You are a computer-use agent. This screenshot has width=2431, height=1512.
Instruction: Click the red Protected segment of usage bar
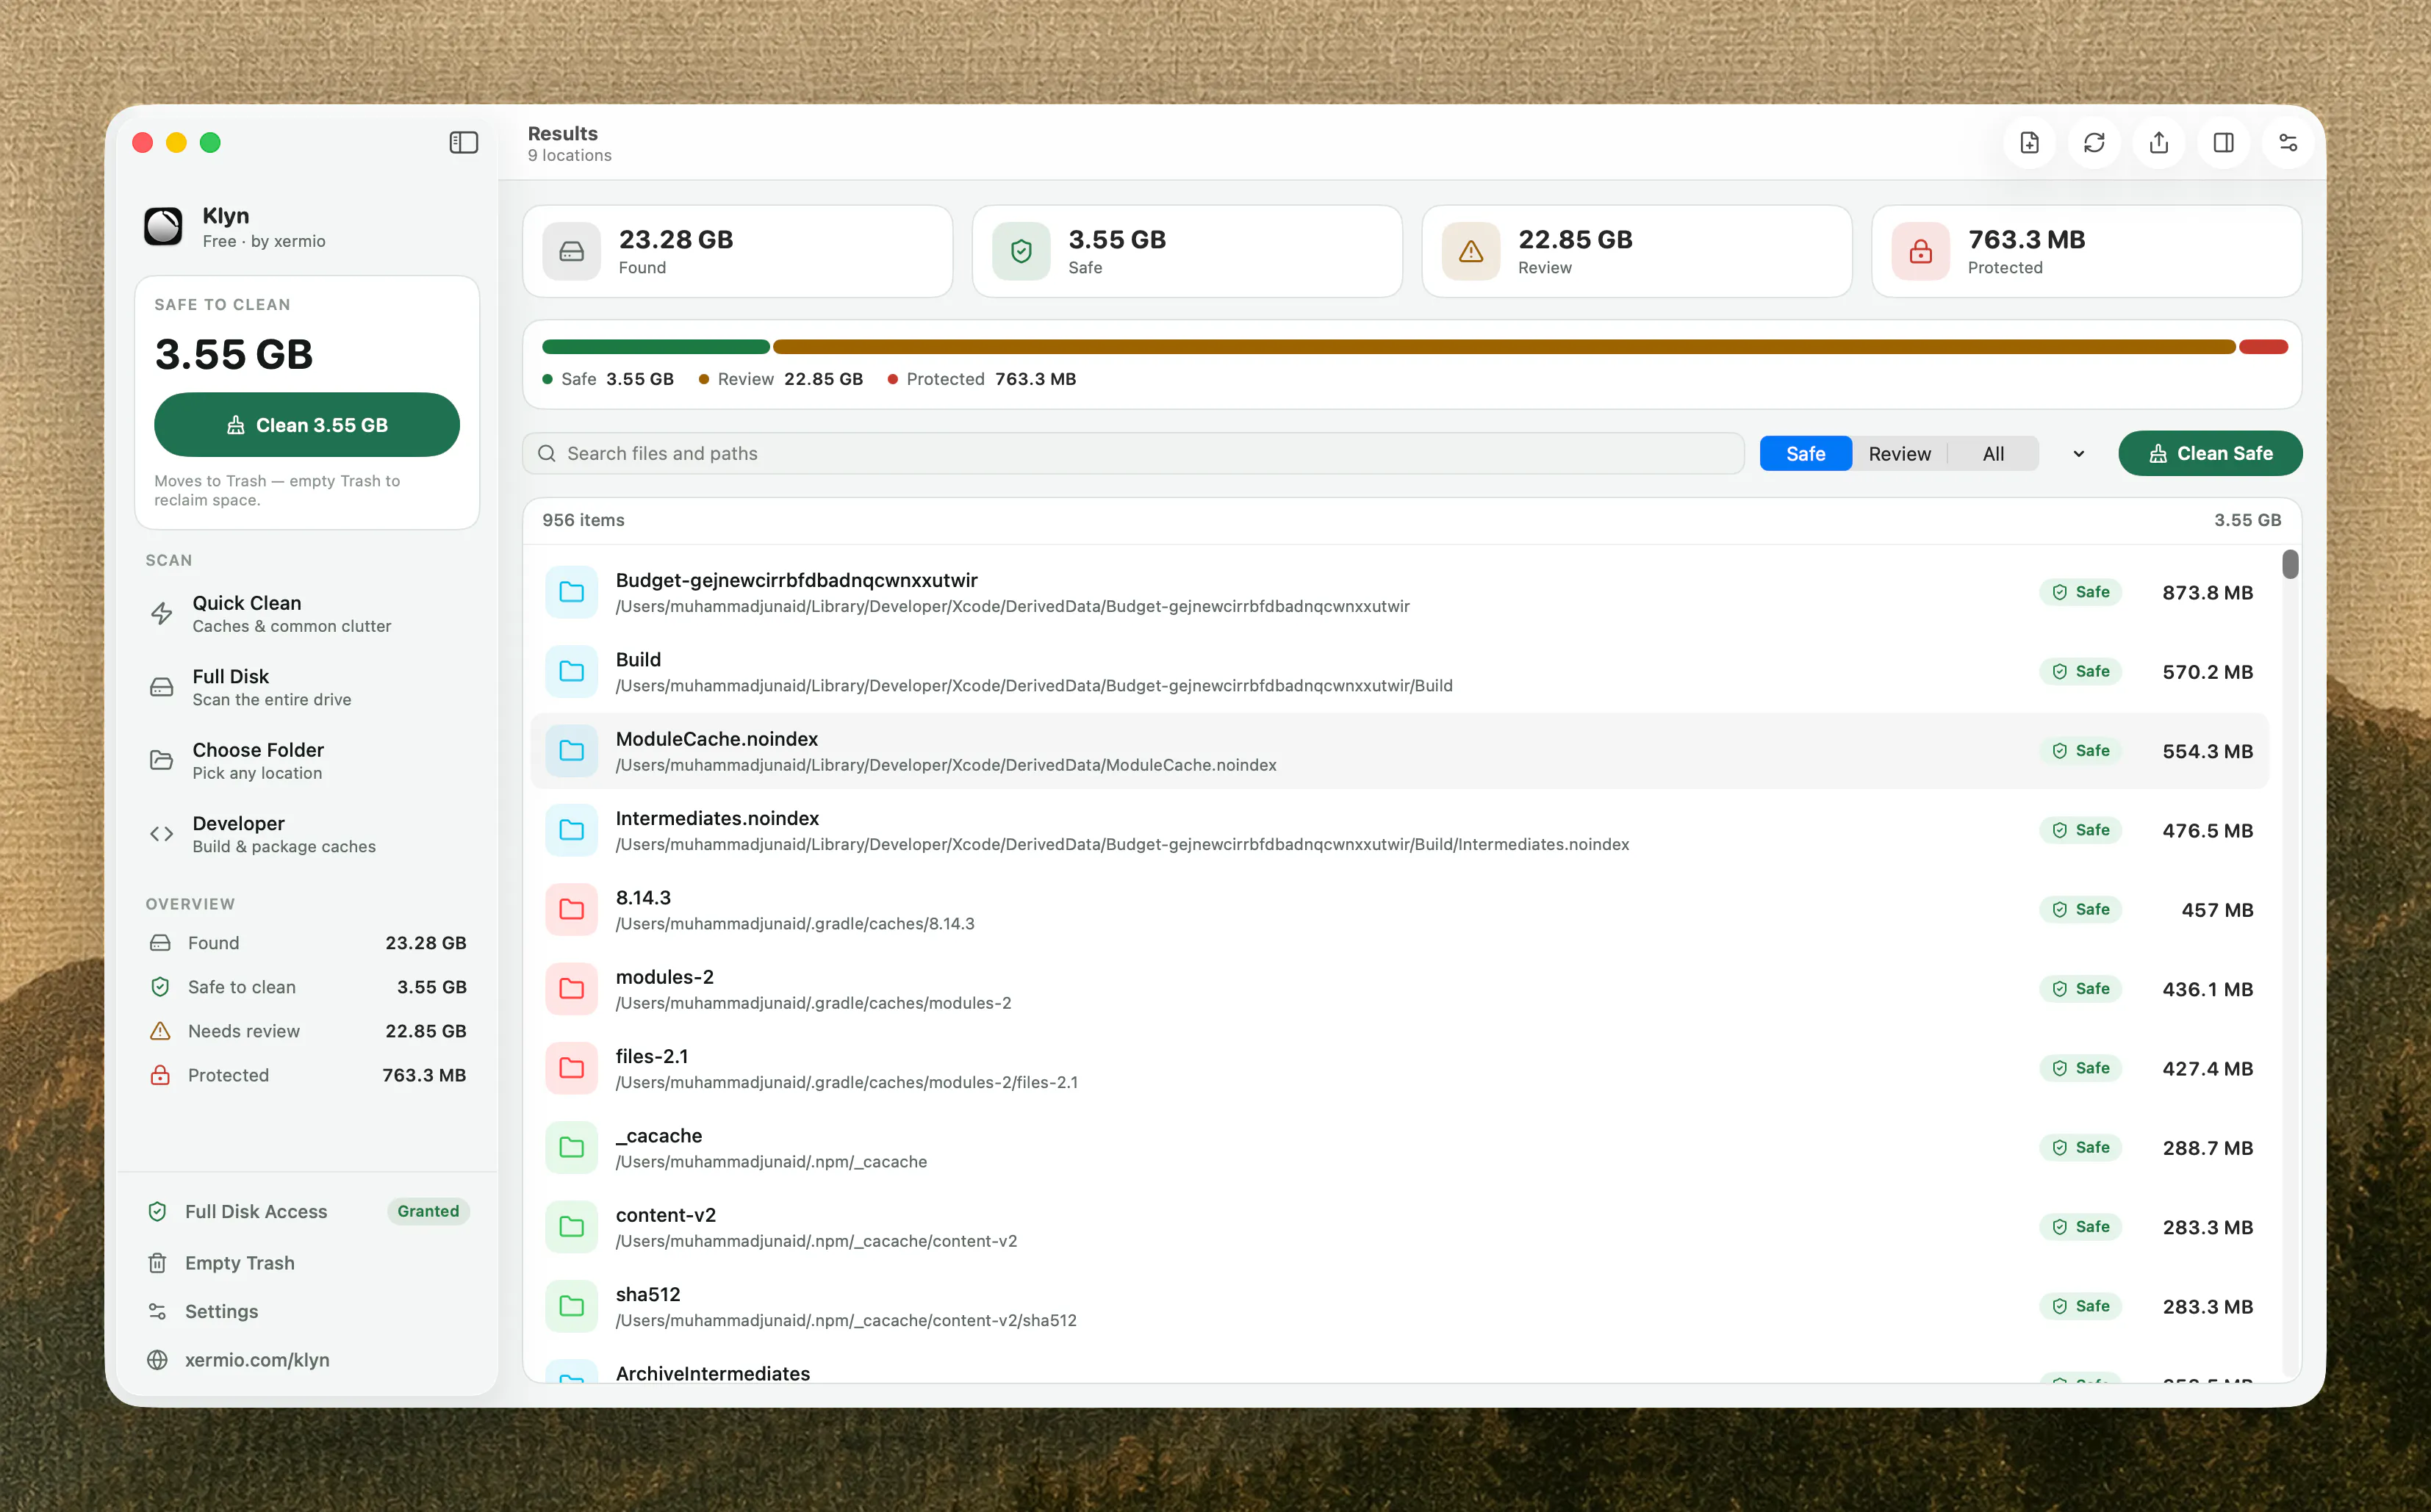pos(2263,347)
